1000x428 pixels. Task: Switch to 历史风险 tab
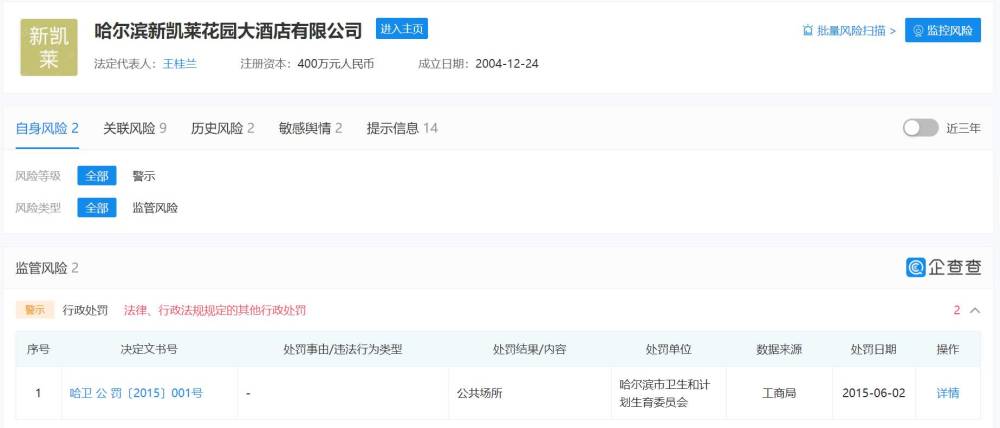point(223,128)
